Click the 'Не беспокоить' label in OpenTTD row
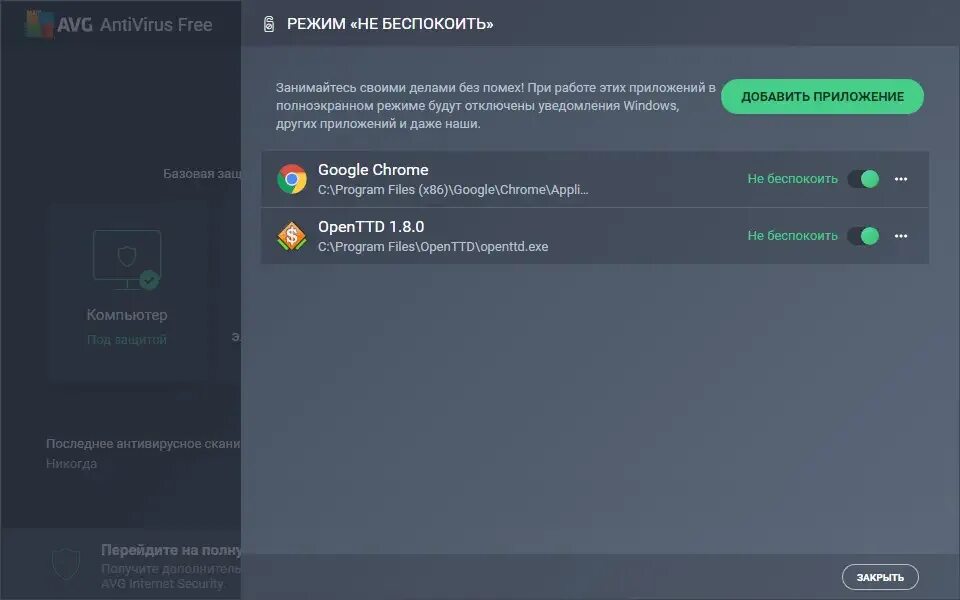This screenshot has height=600, width=960. pos(792,236)
